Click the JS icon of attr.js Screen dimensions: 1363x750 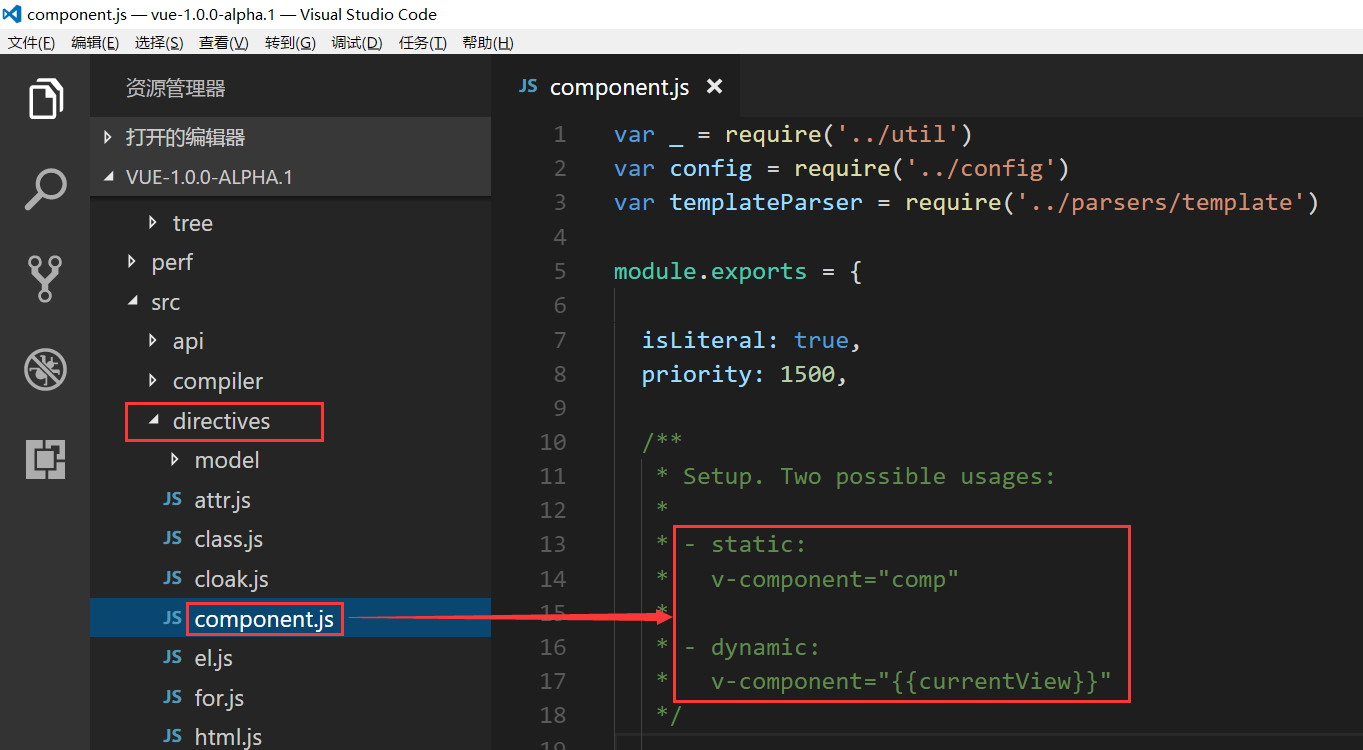click(x=173, y=499)
